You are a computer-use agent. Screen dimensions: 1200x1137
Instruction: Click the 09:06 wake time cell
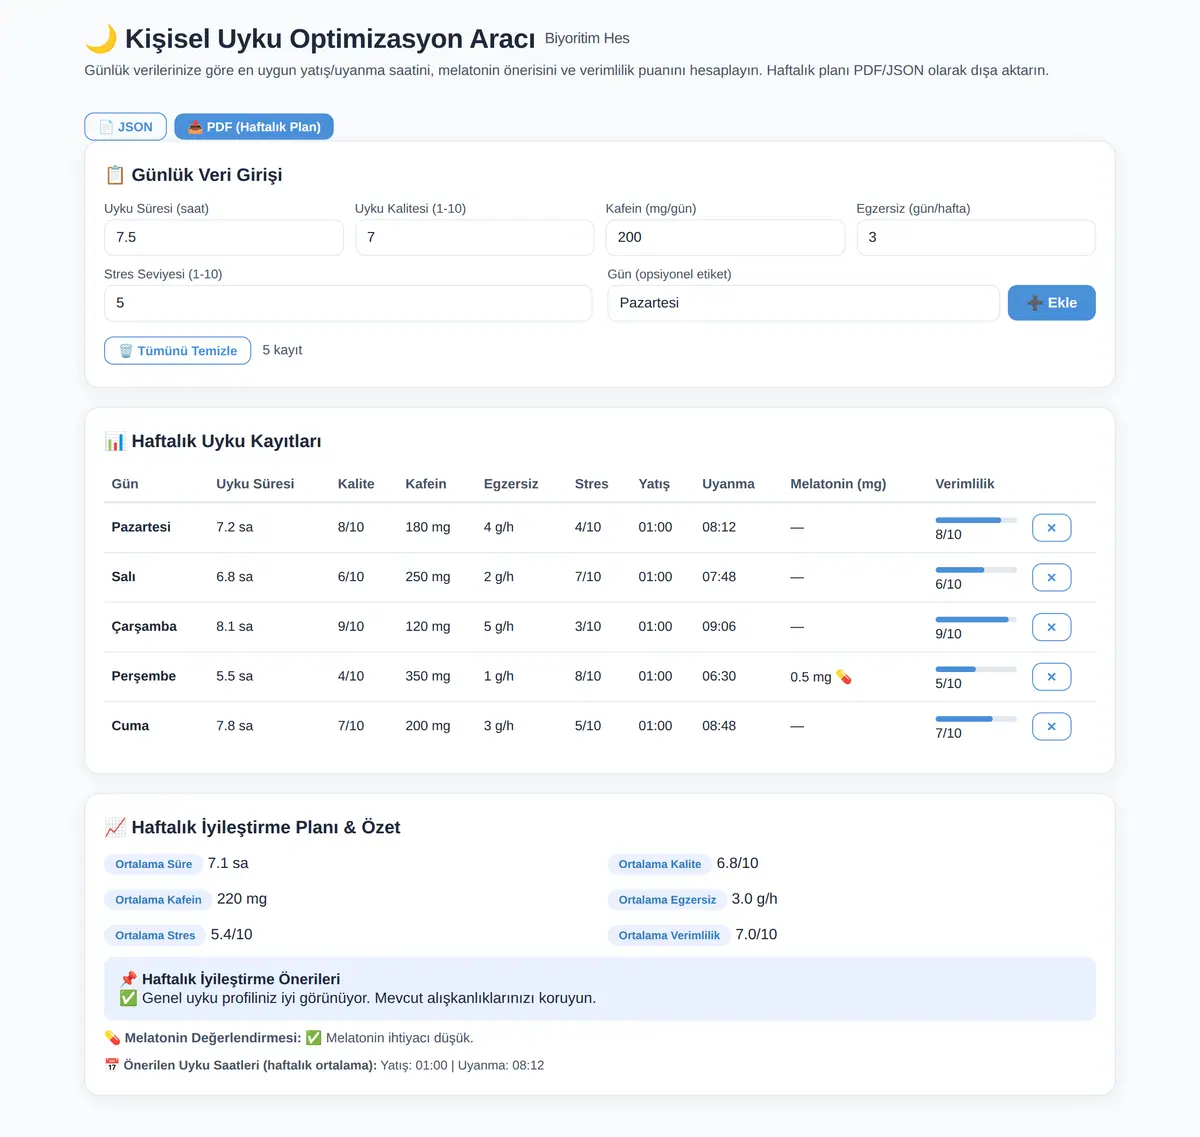(x=719, y=627)
